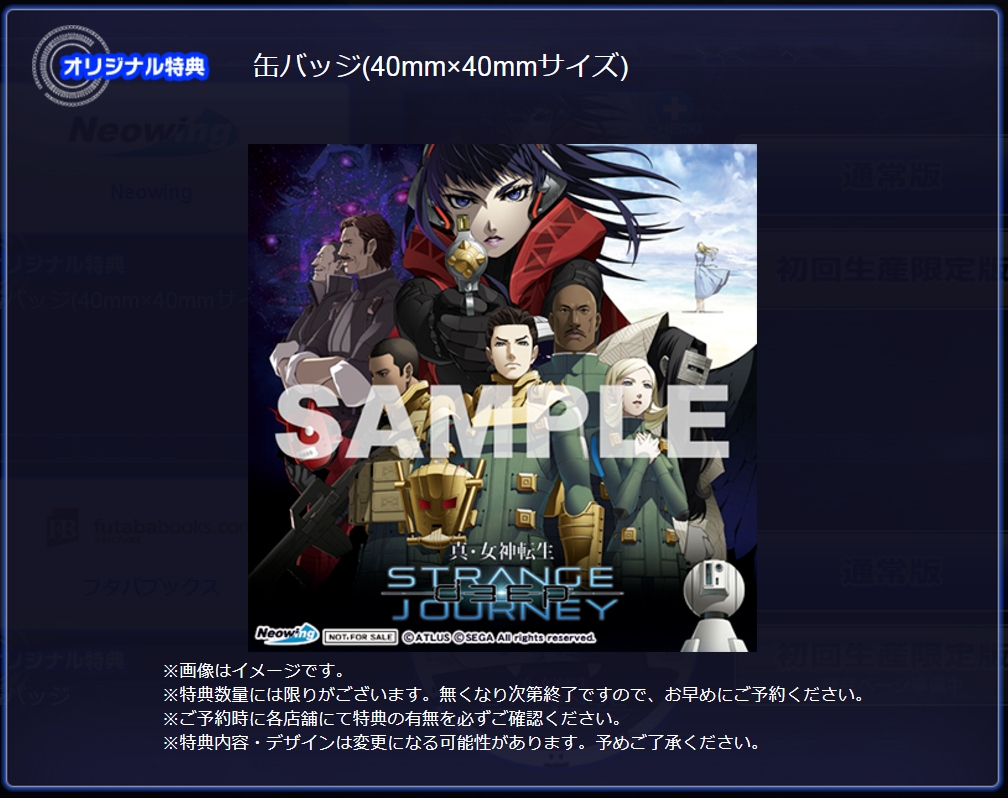Click the dimmed Neowing store logo behind the popup

pos(153,133)
